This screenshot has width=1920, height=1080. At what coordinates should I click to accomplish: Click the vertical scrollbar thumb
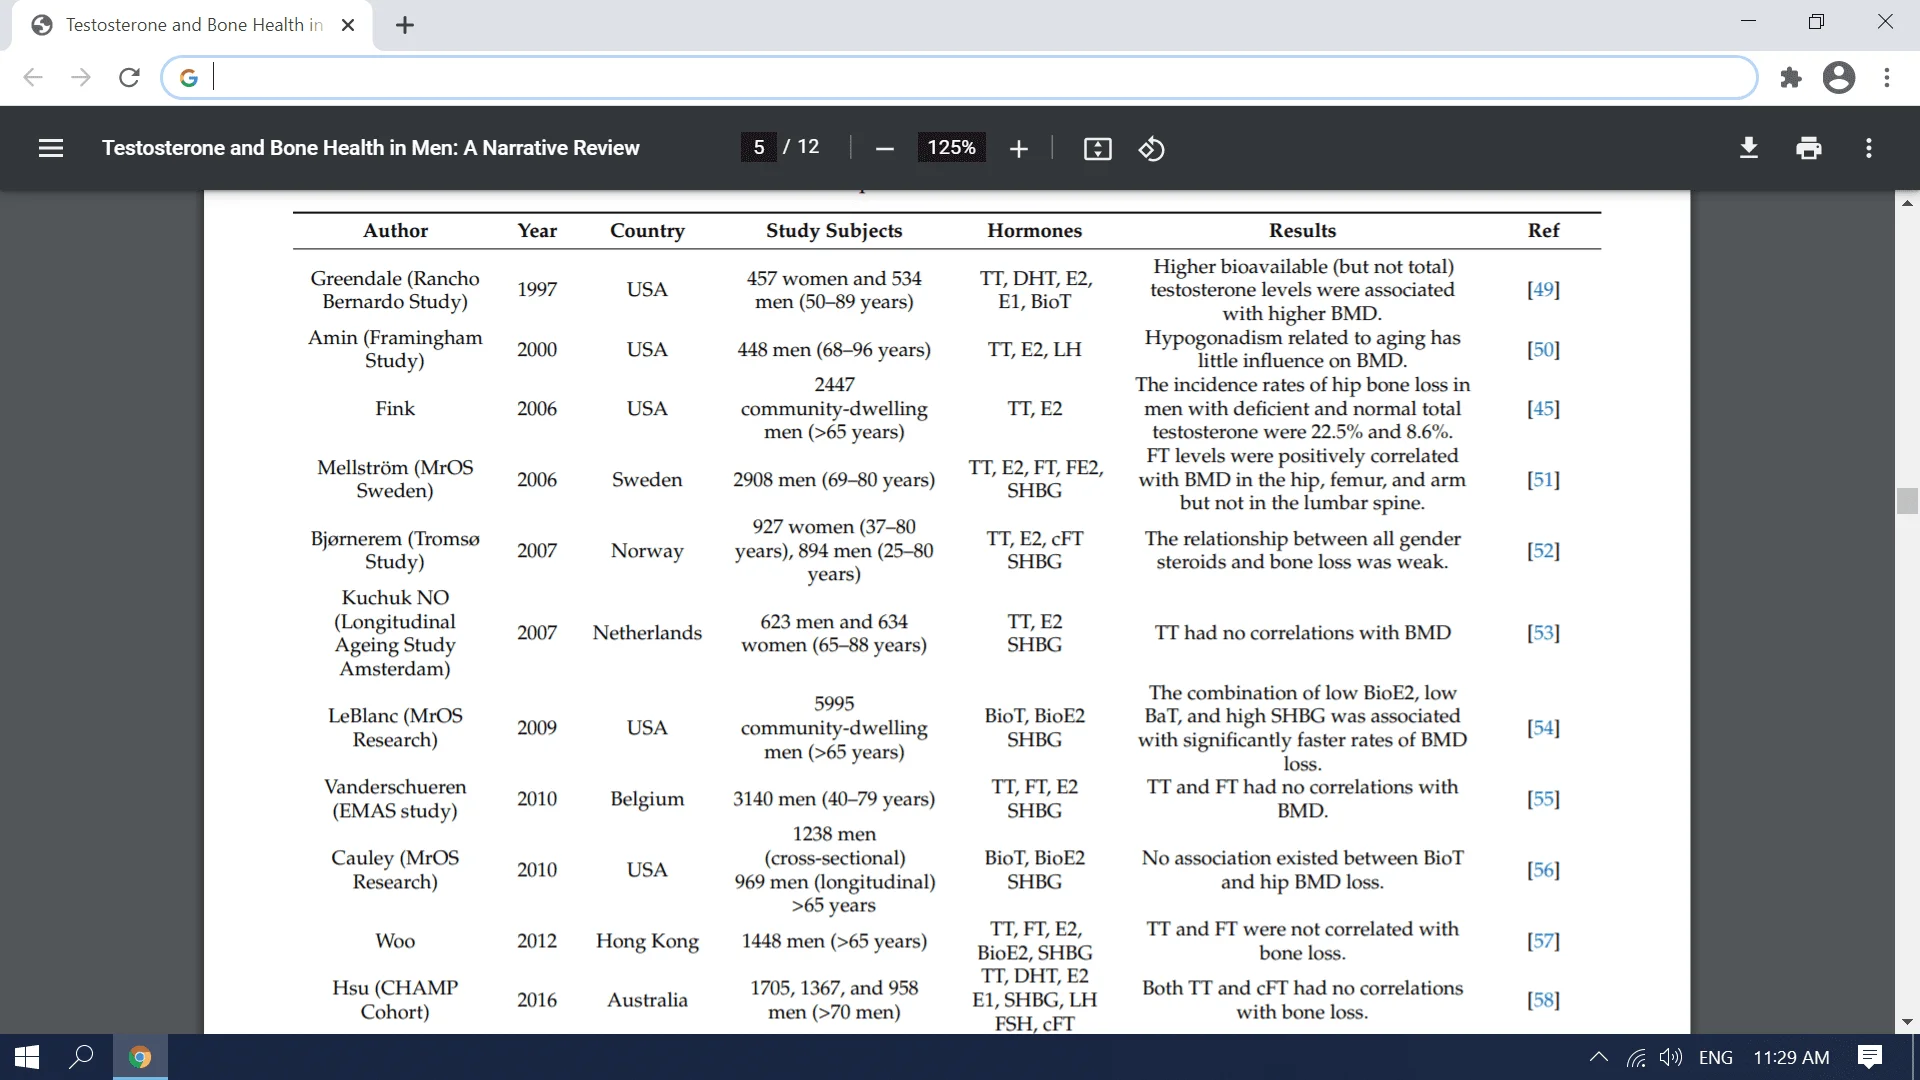point(1907,500)
